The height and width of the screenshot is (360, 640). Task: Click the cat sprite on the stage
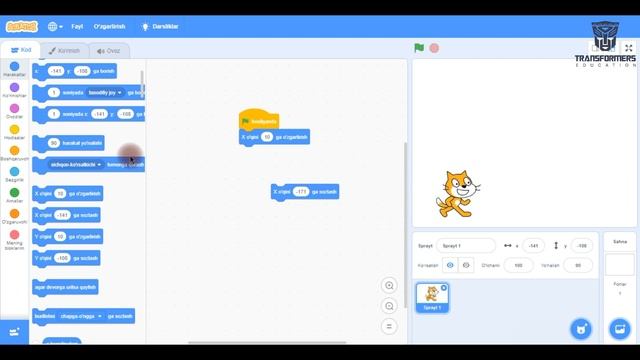[x=458, y=194]
